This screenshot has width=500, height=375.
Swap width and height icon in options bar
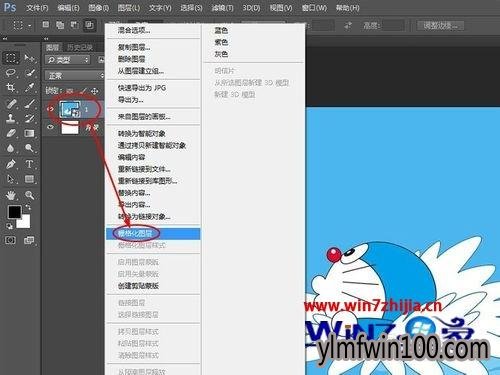pos(348,25)
